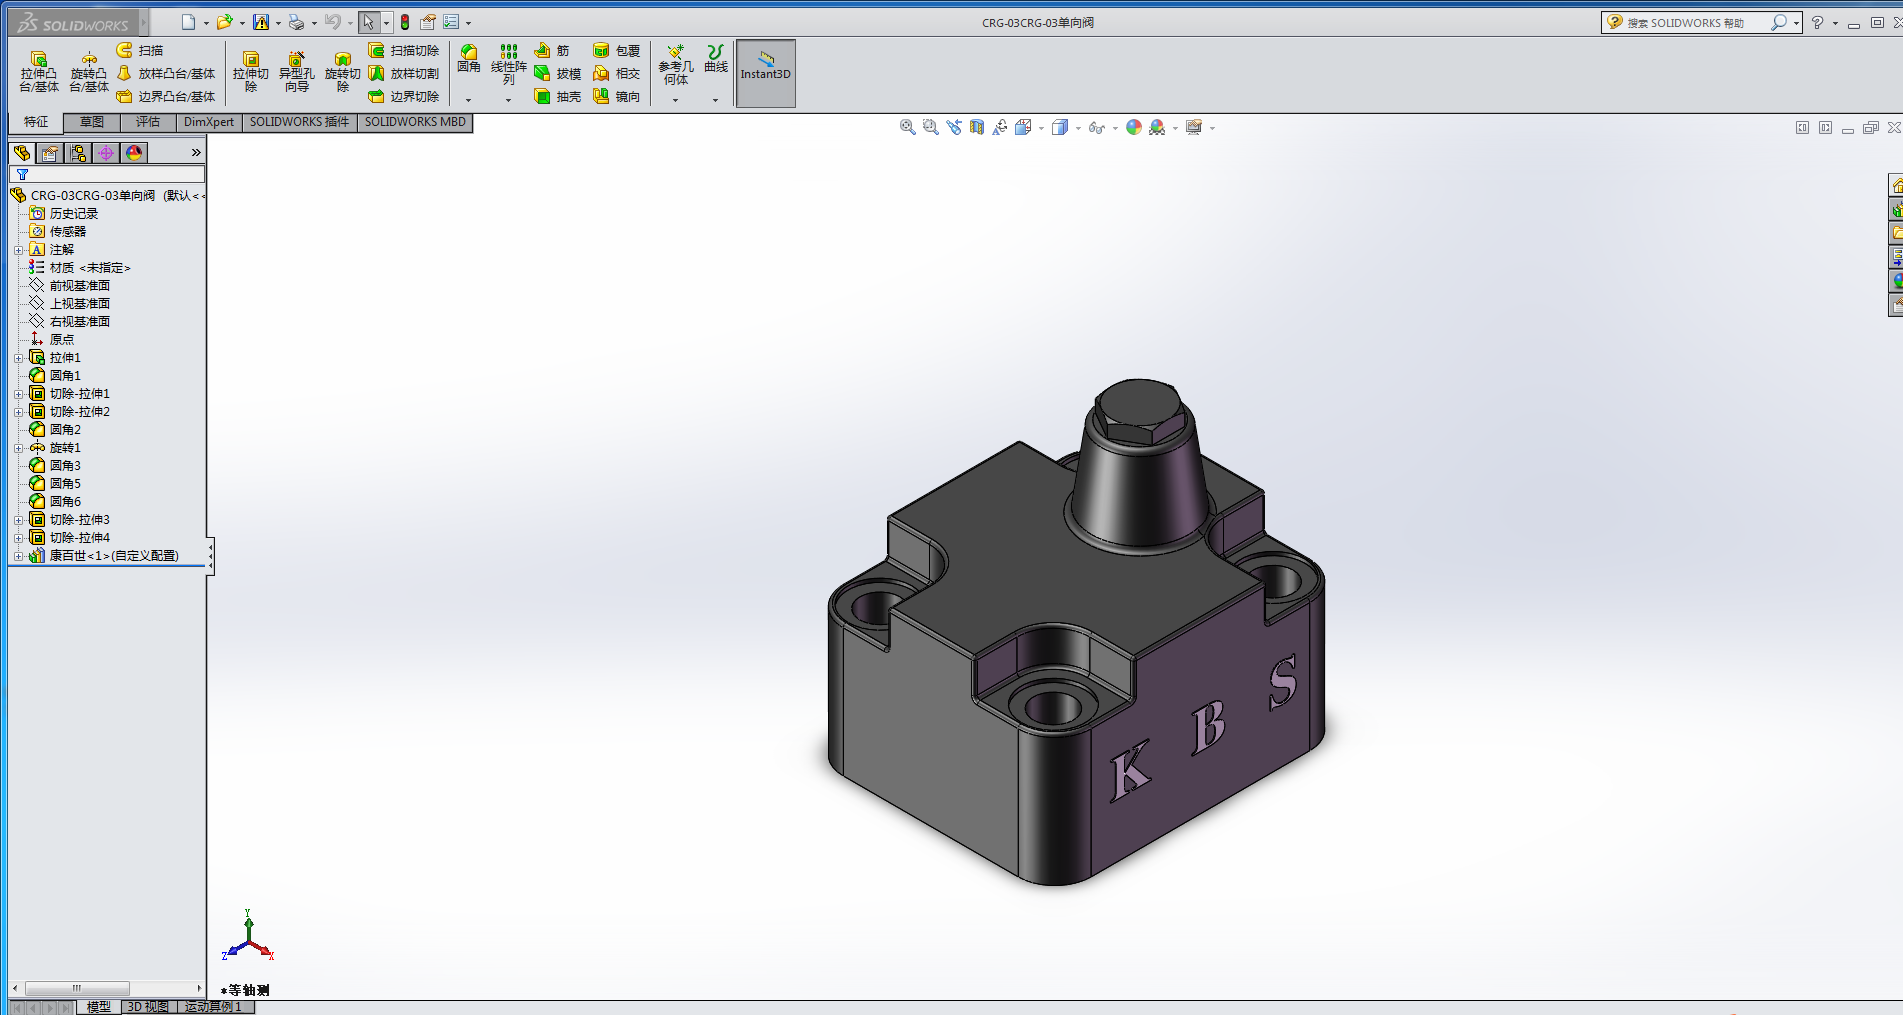Screen dimensions: 1903x1015
Task: Click the Section View icon
Action: pyautogui.click(x=977, y=127)
